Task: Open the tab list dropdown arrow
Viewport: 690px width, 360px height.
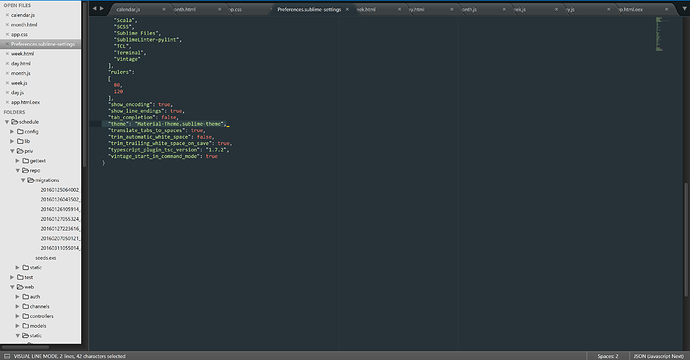Action: click(x=684, y=9)
